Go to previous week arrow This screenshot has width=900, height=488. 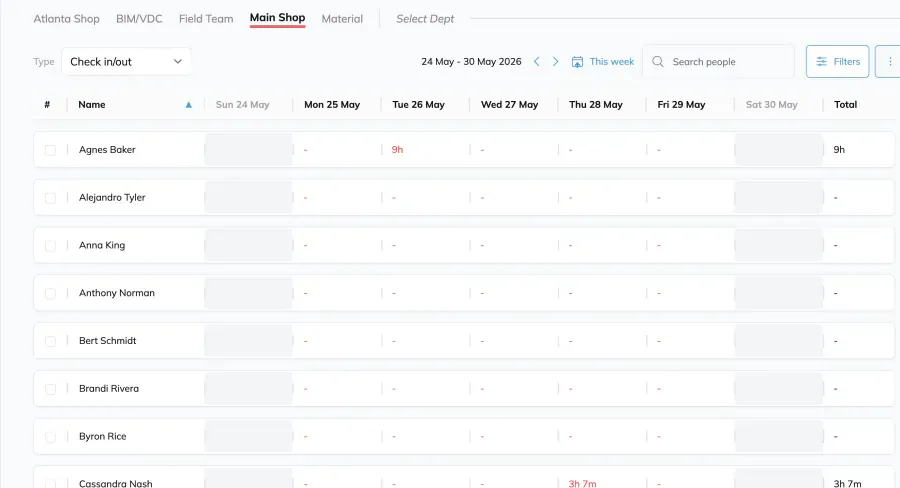pyautogui.click(x=537, y=61)
